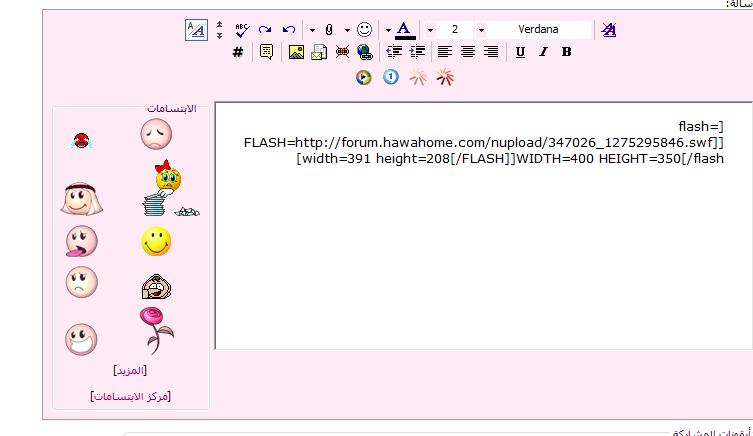Switch editor mode with the A/A button

pyautogui.click(x=196, y=30)
